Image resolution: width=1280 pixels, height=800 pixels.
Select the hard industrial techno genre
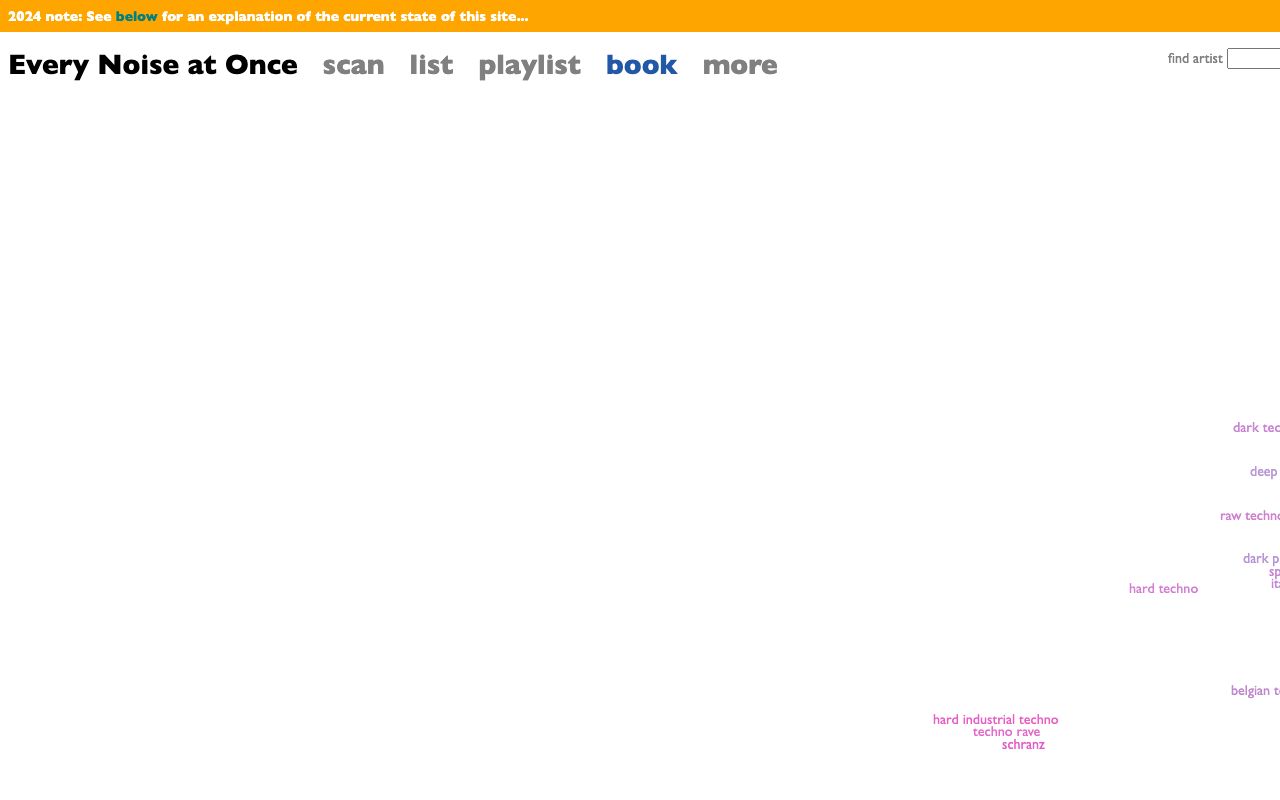point(995,719)
